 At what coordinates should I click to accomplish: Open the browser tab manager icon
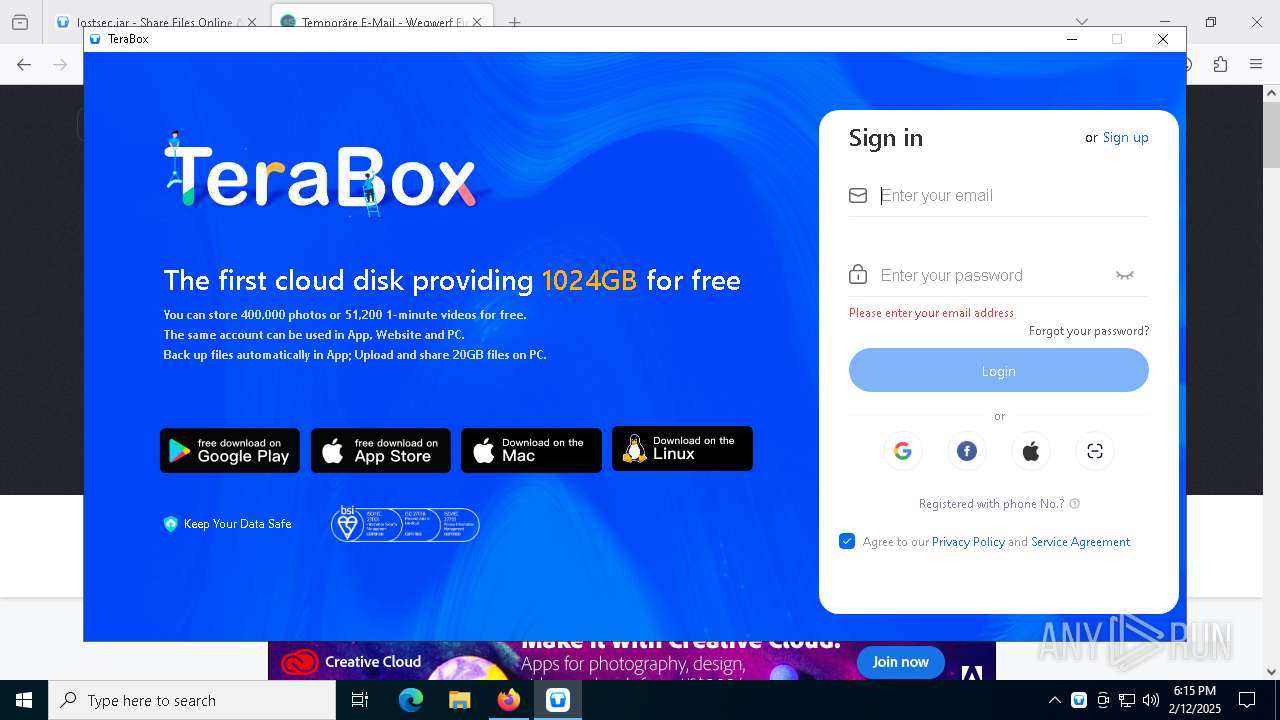20,22
